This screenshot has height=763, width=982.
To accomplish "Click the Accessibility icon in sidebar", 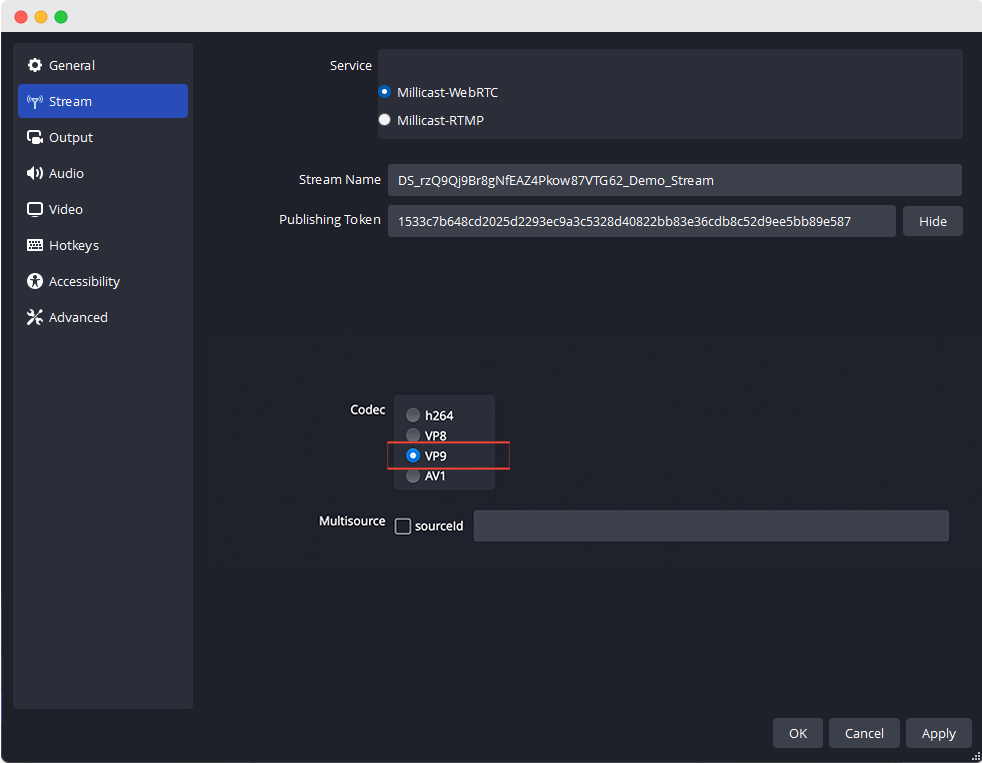I will point(35,281).
